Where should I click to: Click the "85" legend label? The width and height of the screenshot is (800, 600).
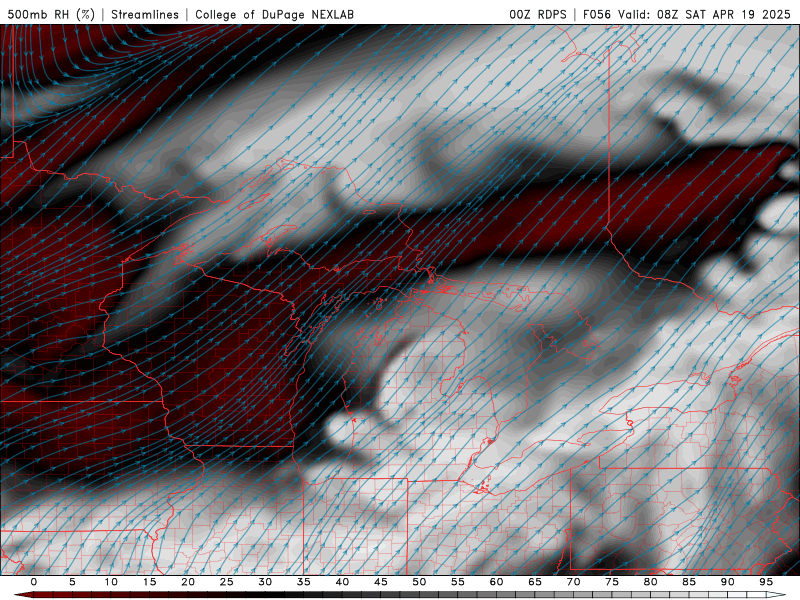click(689, 582)
